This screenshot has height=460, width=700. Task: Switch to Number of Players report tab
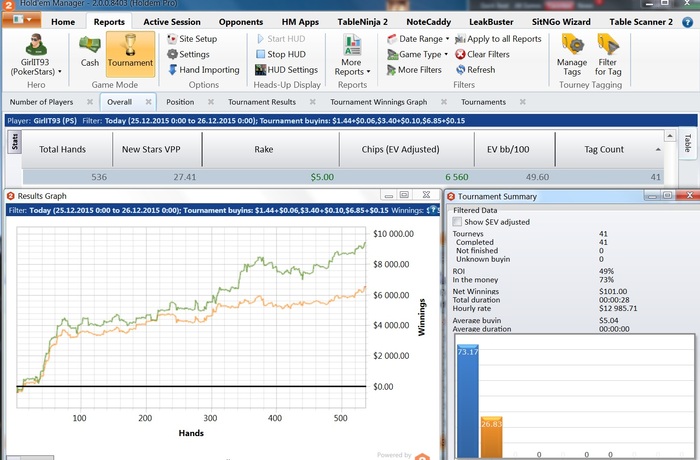[42, 102]
